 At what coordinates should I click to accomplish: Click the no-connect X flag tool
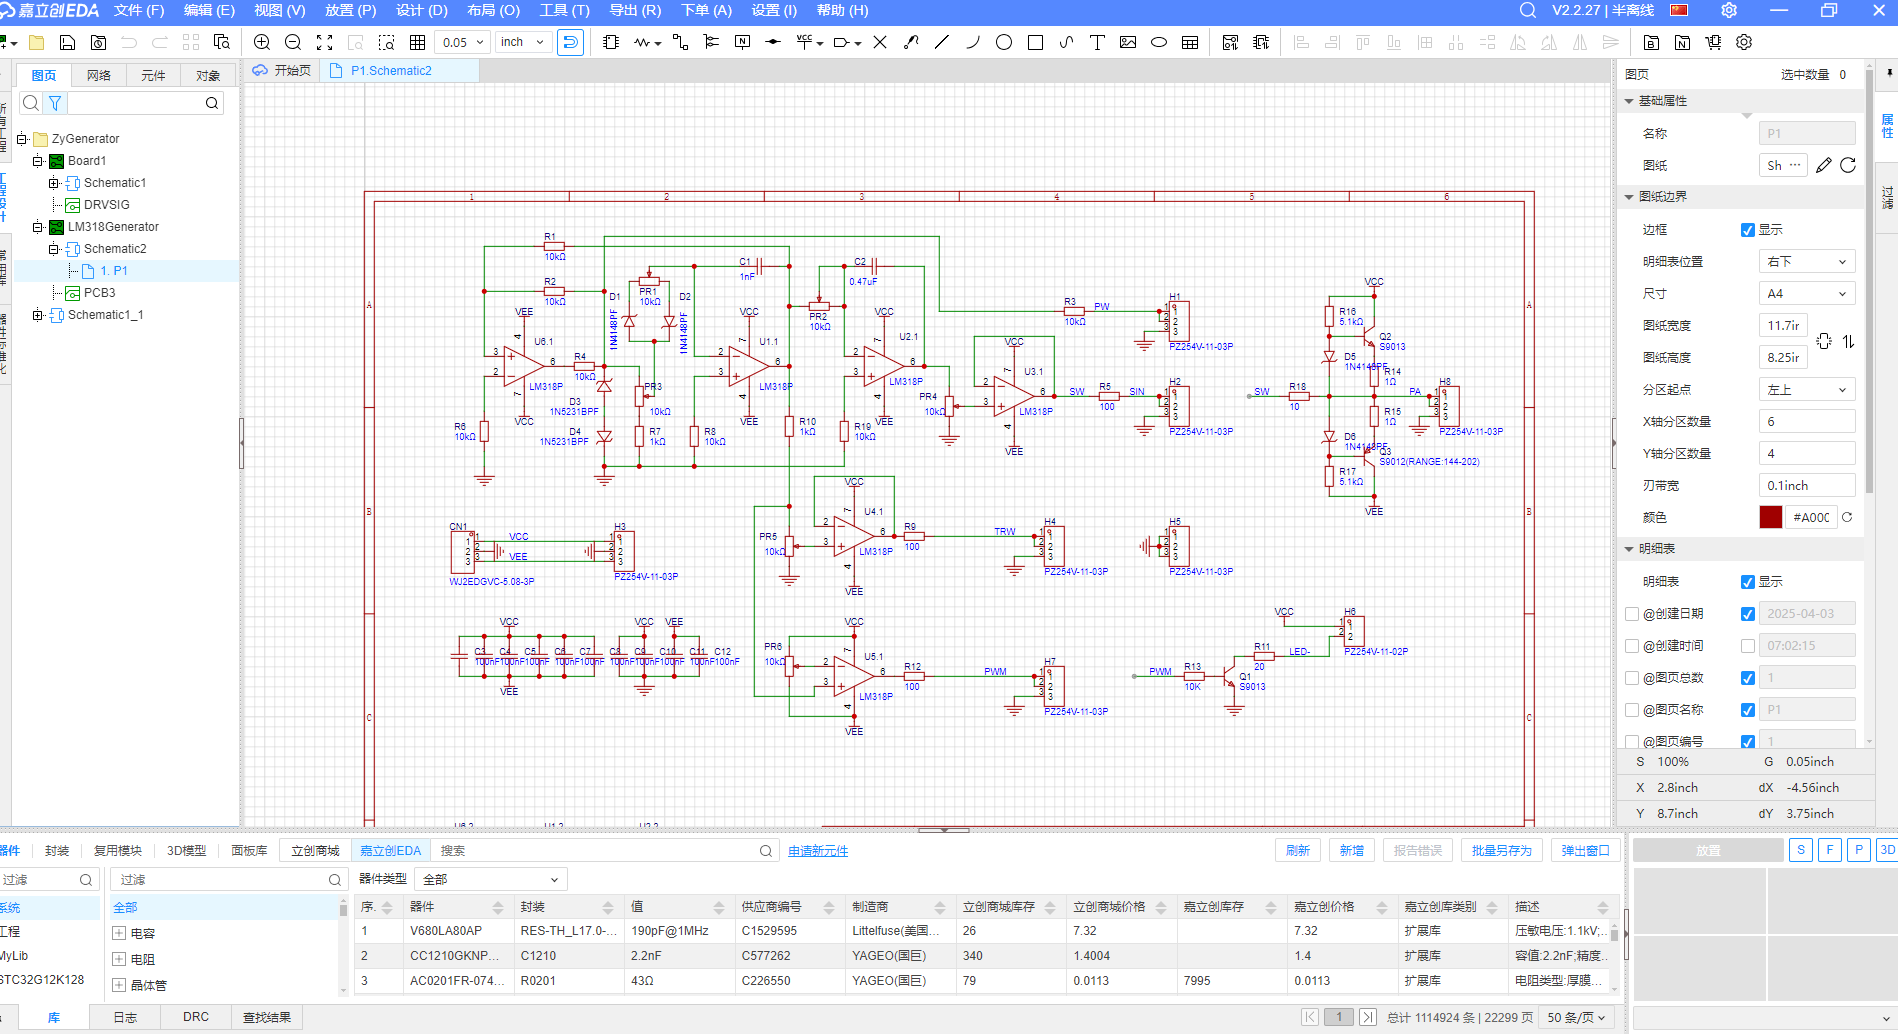pyautogui.click(x=880, y=42)
